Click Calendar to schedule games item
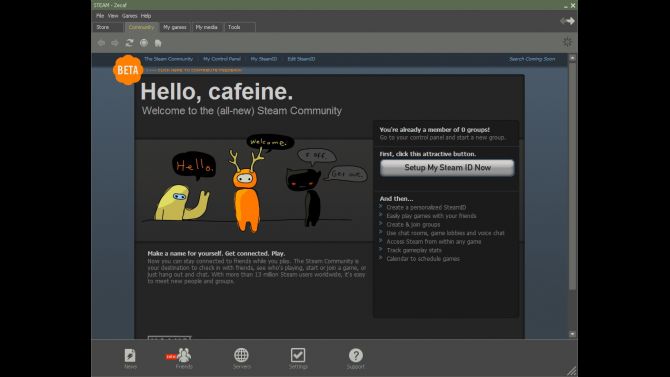670x377 pixels. pyautogui.click(x=423, y=259)
